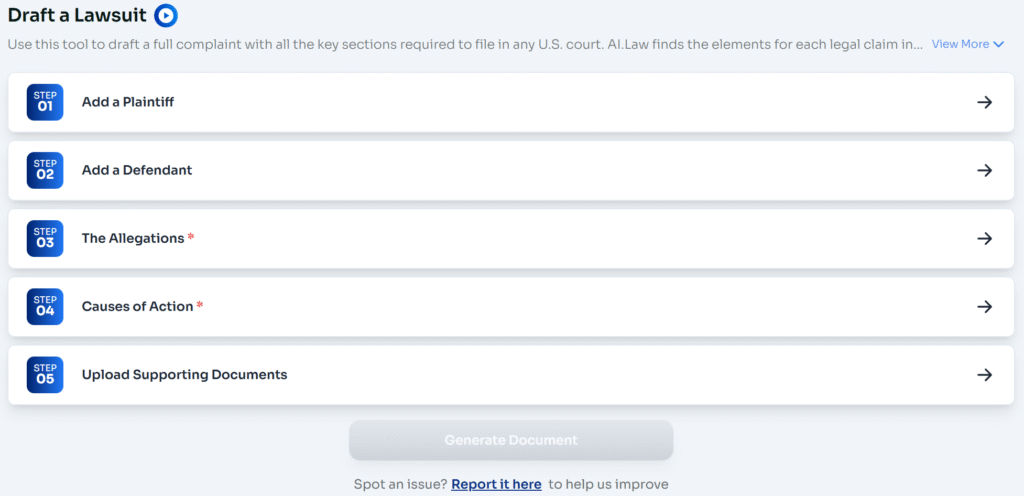This screenshot has width=1024, height=496.
Task: Click the Step 02 badge icon
Action: [x=45, y=170]
